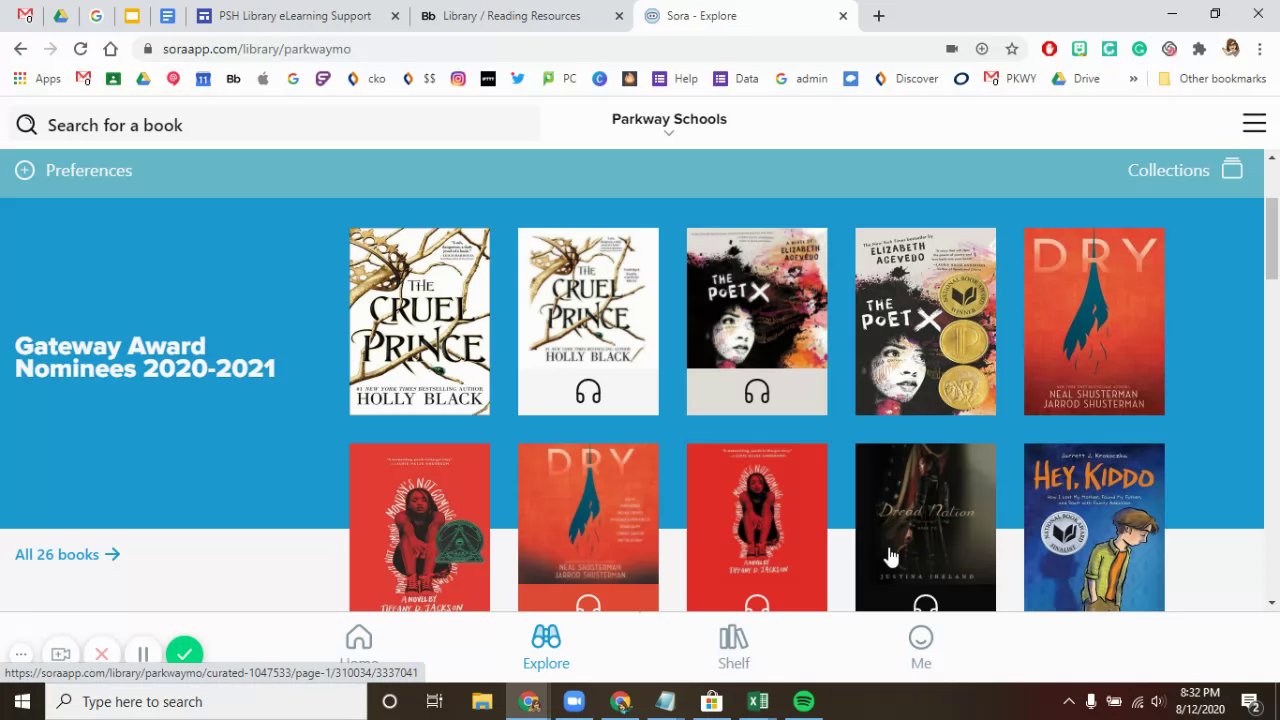This screenshot has width=1280, height=720.
Task: Open The Poet X audiobook cover
Action: pyautogui.click(x=757, y=321)
